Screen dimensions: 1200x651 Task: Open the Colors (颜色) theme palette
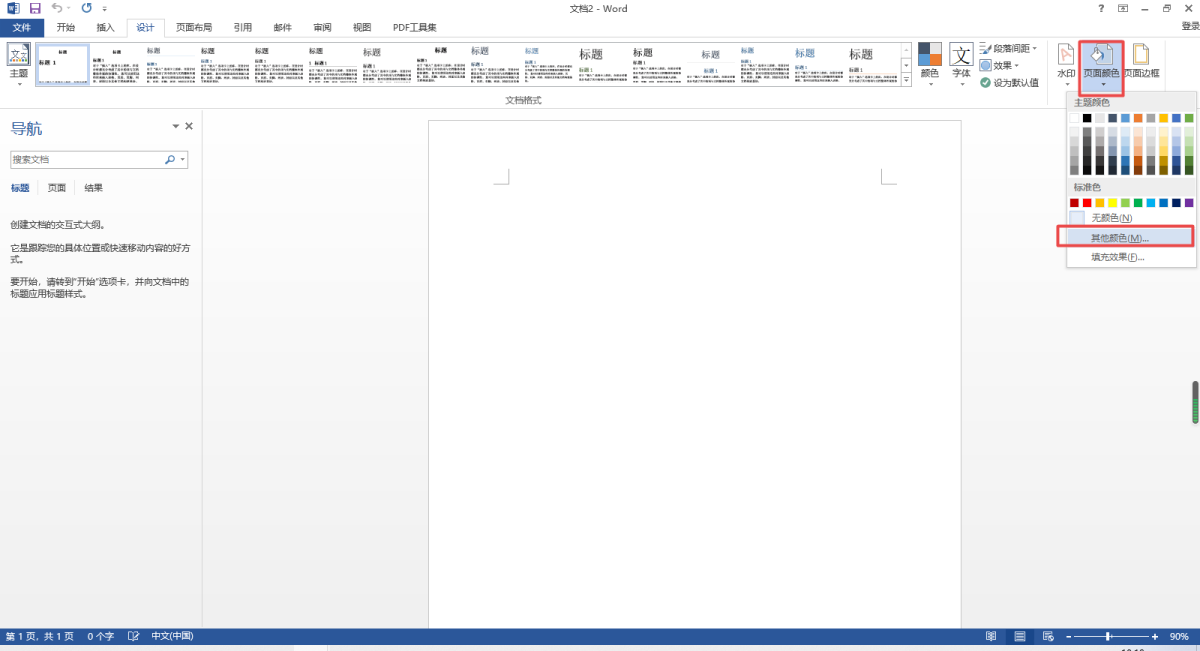(x=930, y=65)
